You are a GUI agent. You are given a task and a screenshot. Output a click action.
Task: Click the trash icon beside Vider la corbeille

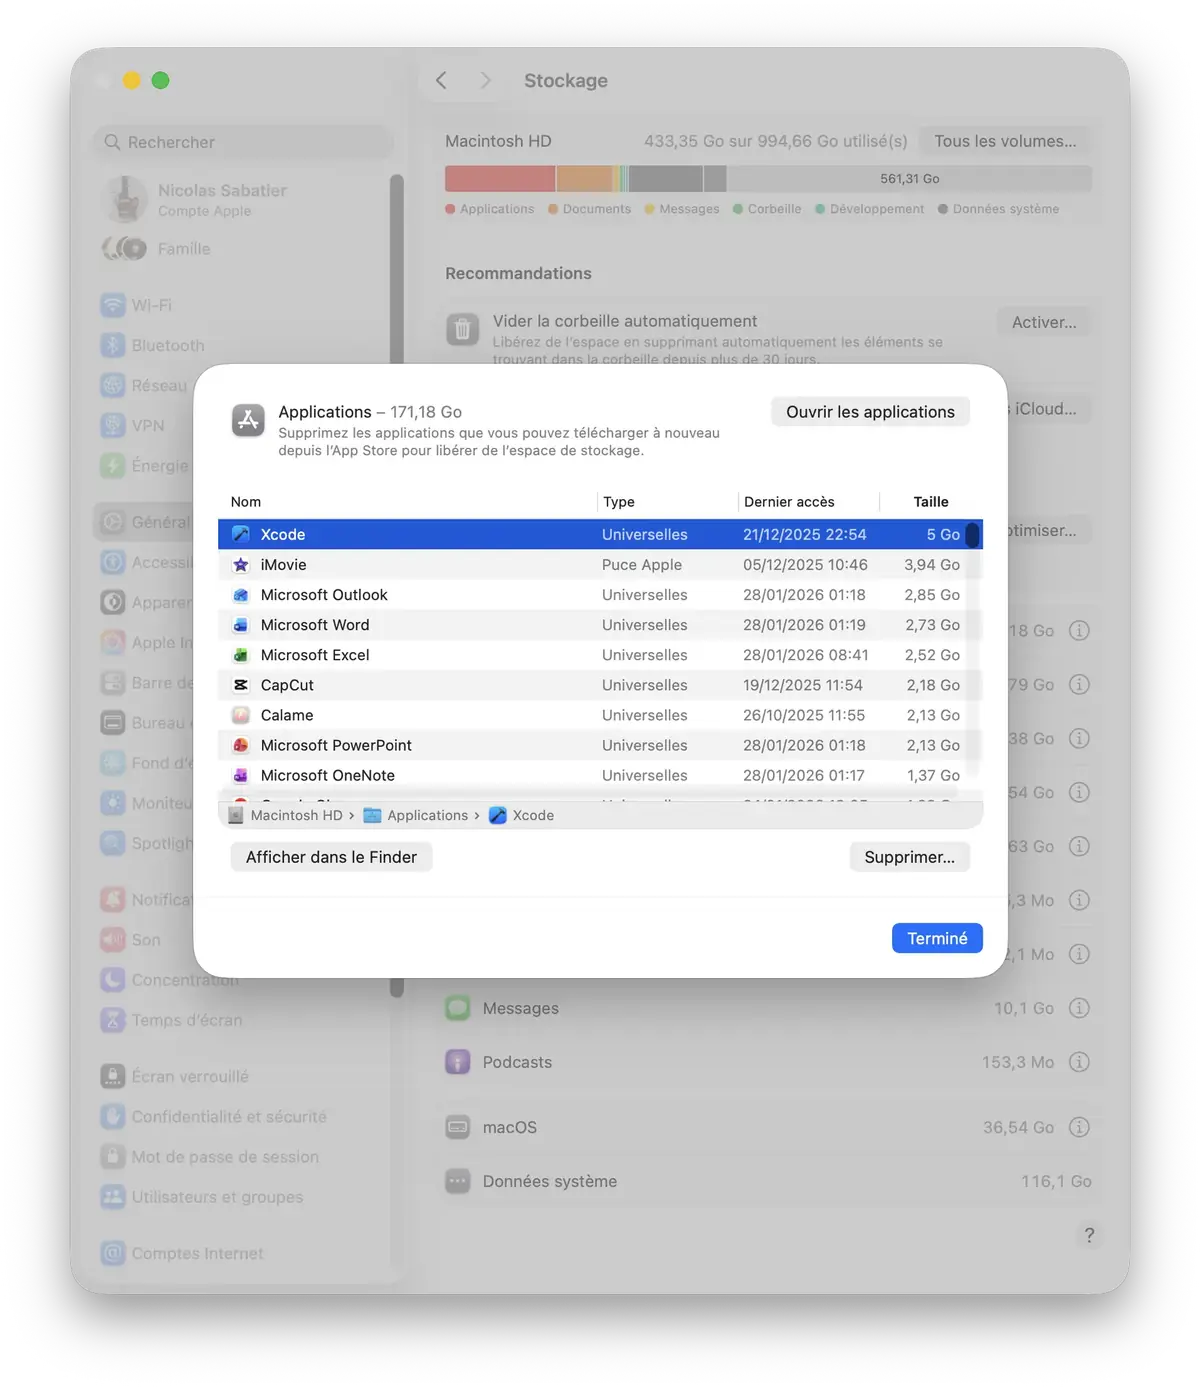[x=462, y=327]
